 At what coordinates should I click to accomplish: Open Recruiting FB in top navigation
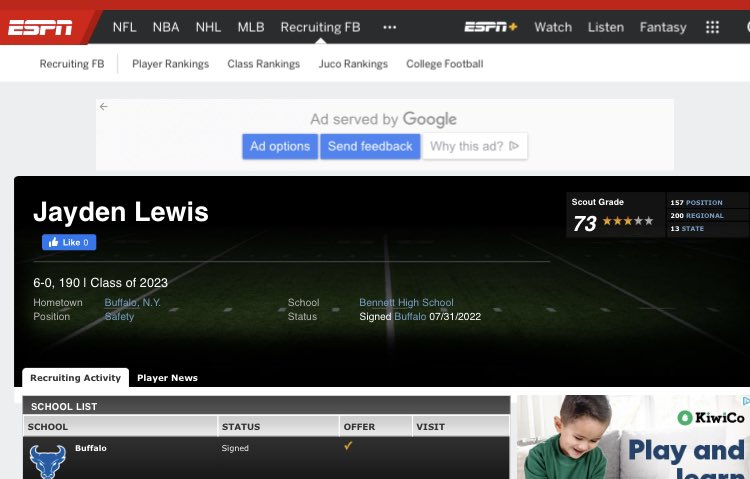(320, 27)
